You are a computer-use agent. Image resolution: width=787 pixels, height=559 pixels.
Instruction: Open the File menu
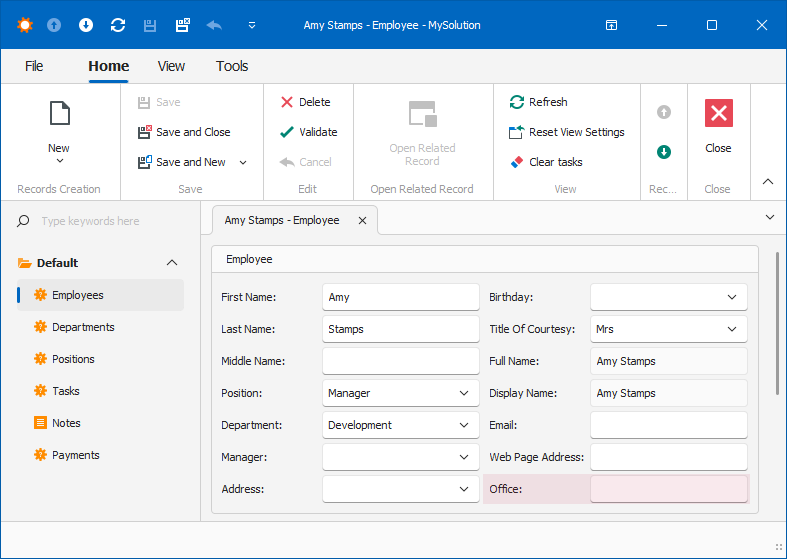(x=34, y=66)
